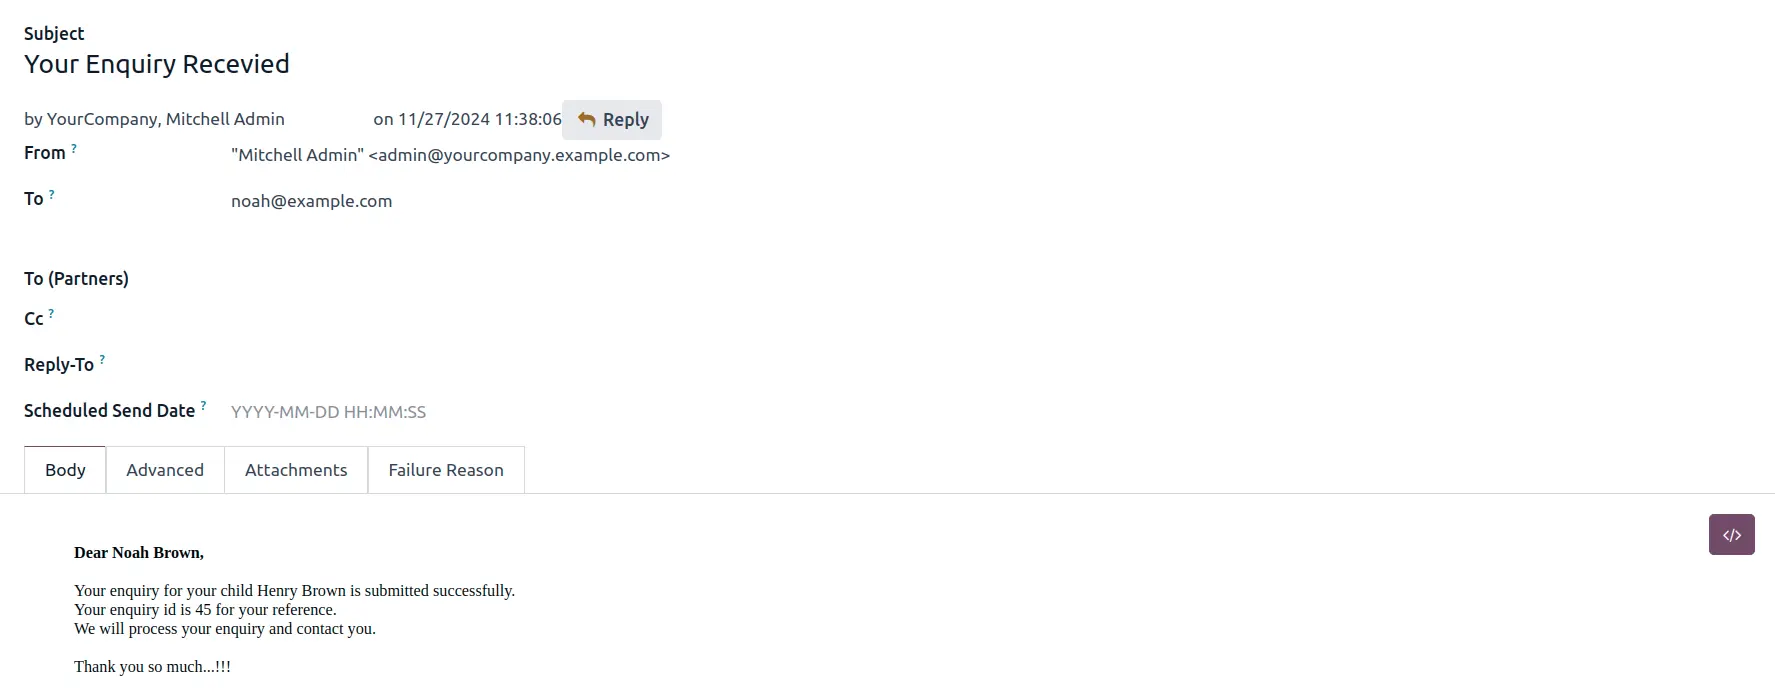Click the Cc field help question mark
Image resolution: width=1775 pixels, height=692 pixels.
tap(52, 313)
